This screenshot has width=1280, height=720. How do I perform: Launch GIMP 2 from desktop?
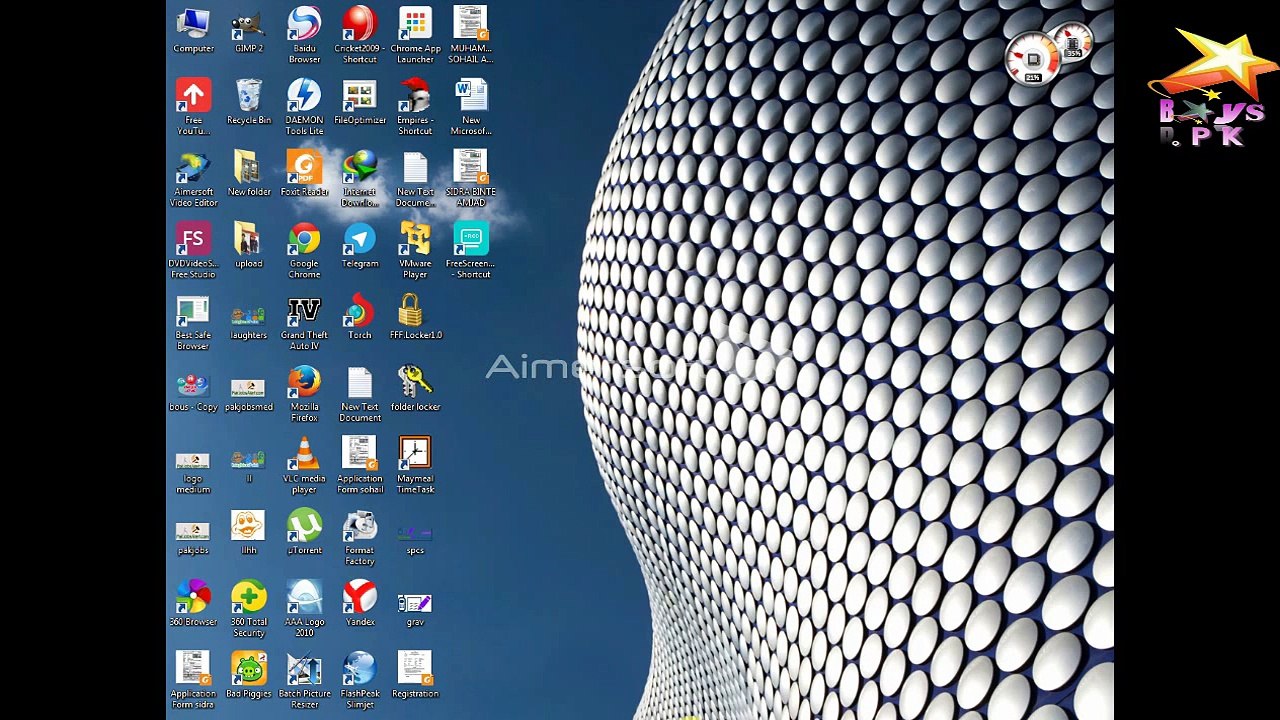click(248, 30)
